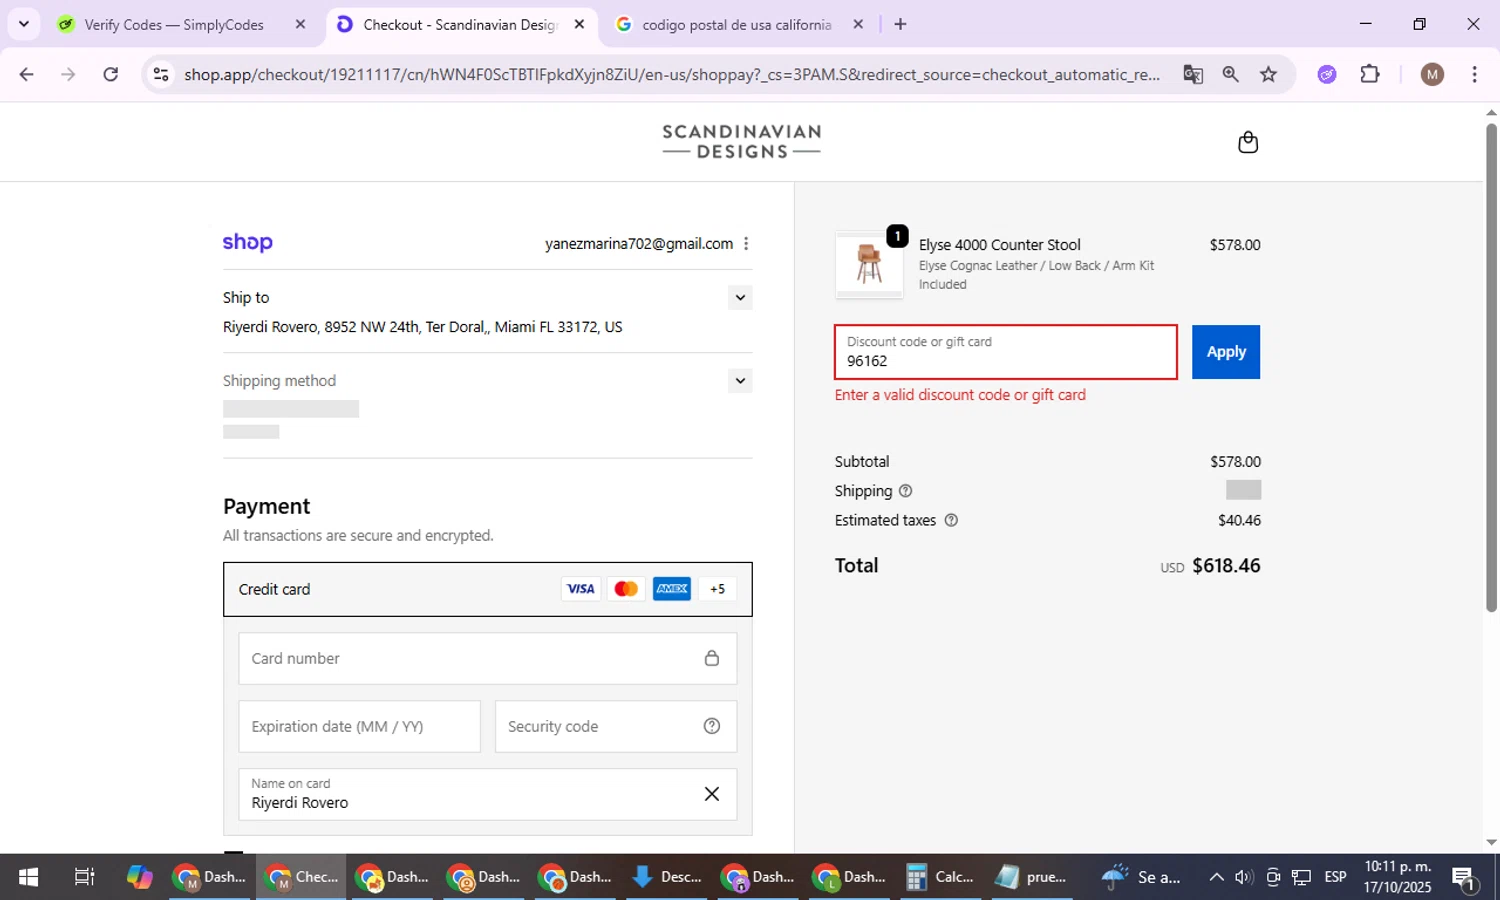This screenshot has height=900, width=1500.
Task: Reload the checkout page
Action: click(111, 74)
